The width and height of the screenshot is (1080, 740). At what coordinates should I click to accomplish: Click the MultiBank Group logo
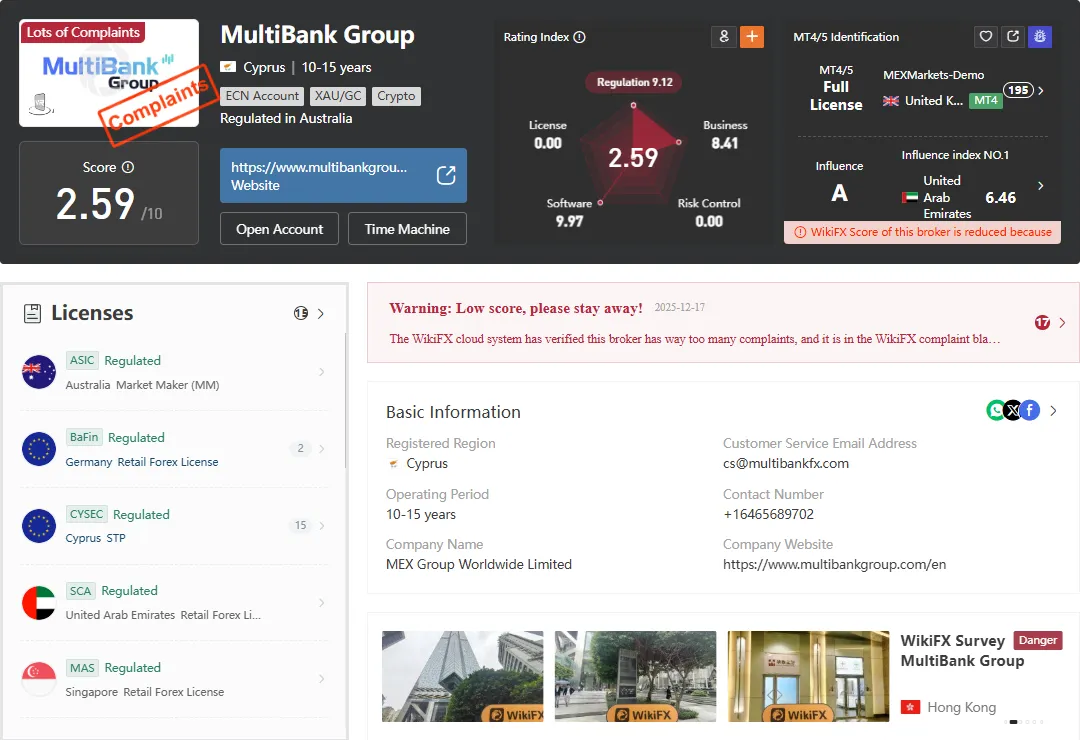coord(109,73)
